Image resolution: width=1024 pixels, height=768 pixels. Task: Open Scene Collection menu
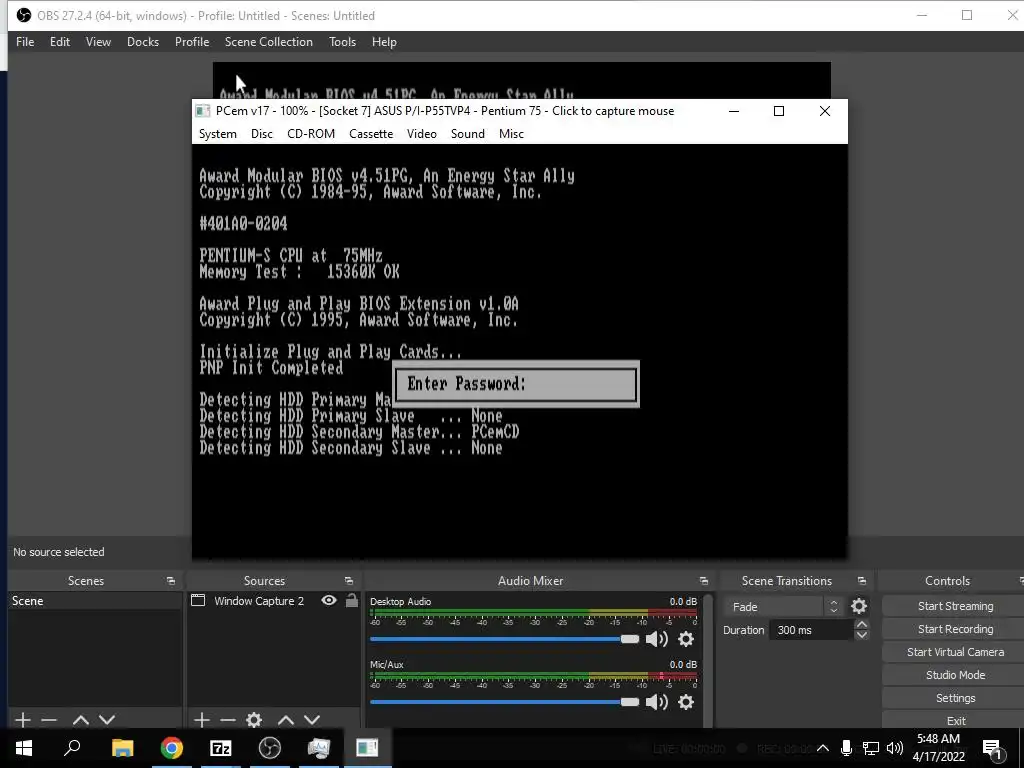point(268,42)
